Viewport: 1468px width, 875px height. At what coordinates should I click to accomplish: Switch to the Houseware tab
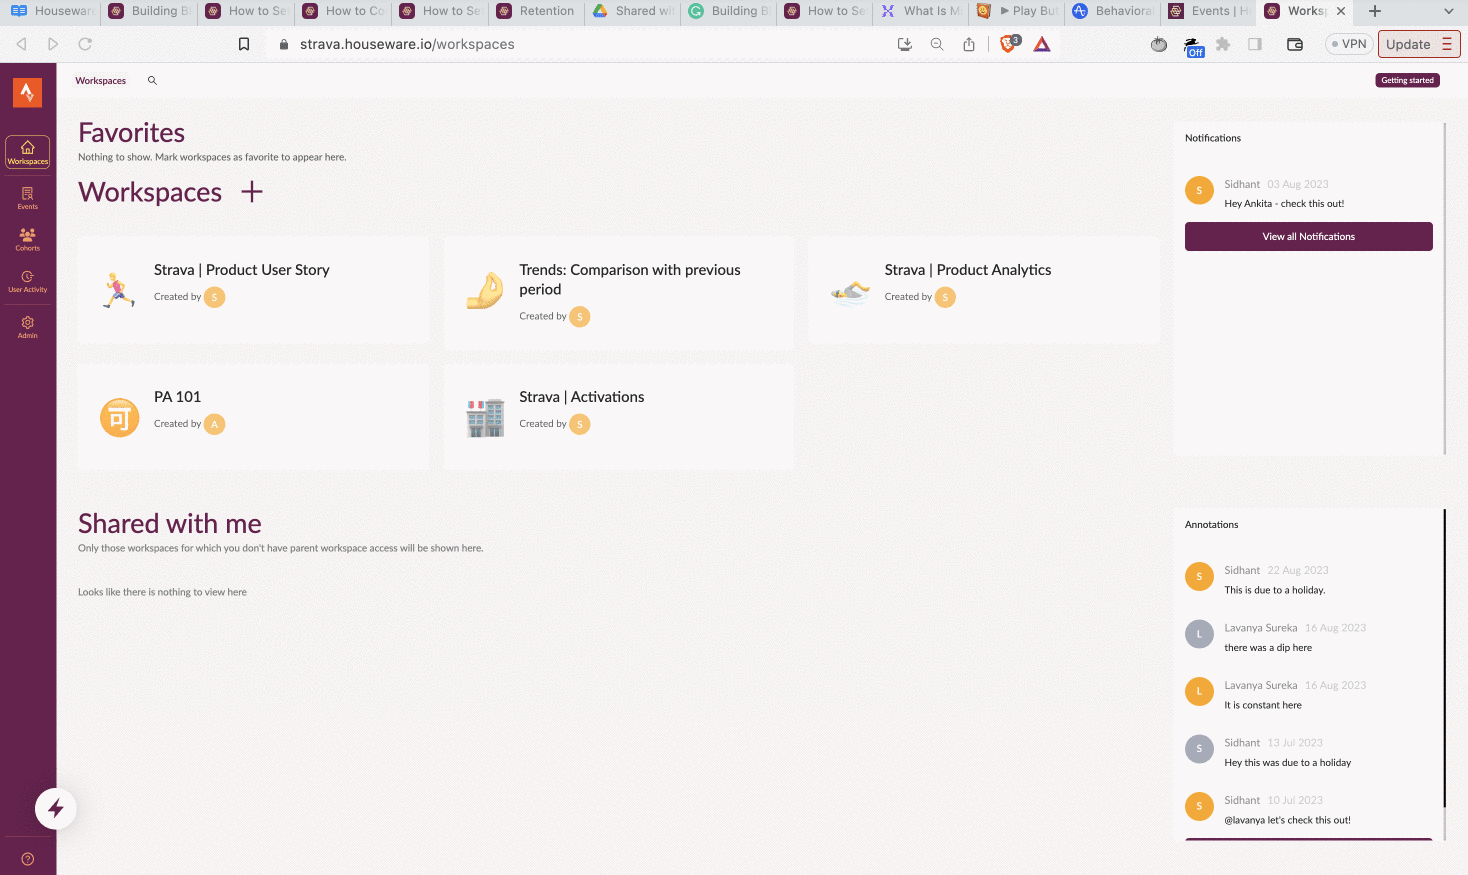(x=53, y=11)
